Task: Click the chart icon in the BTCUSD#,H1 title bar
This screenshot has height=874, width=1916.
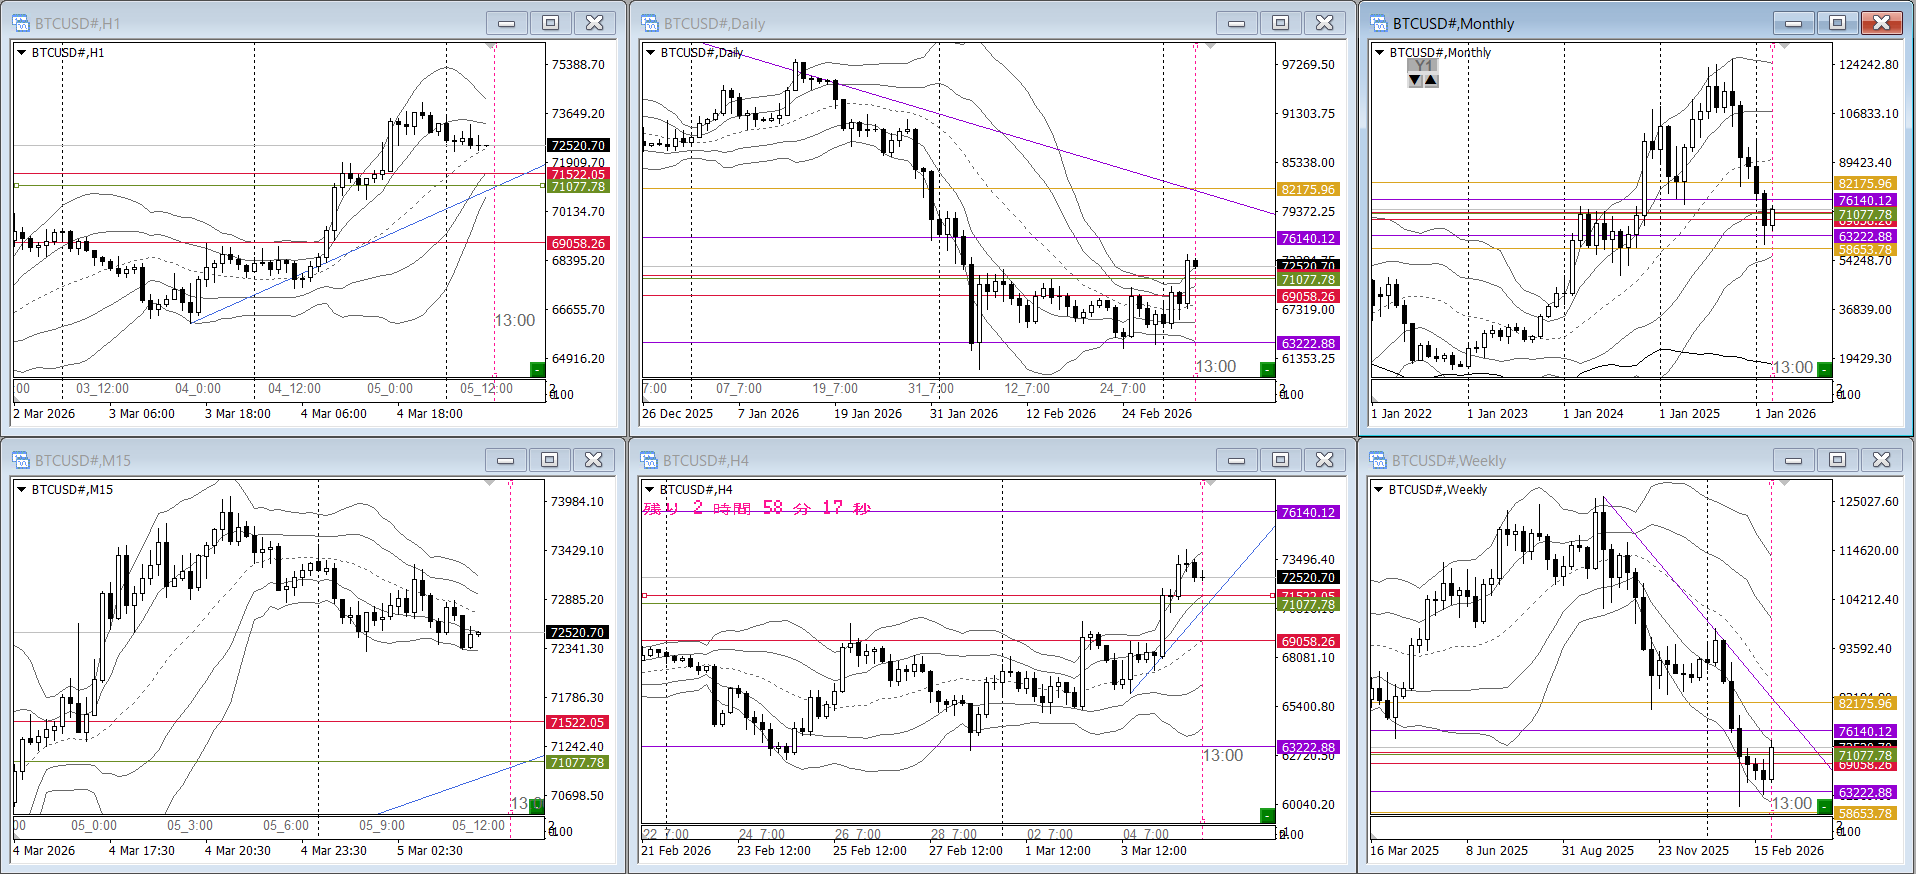Action: coord(21,23)
